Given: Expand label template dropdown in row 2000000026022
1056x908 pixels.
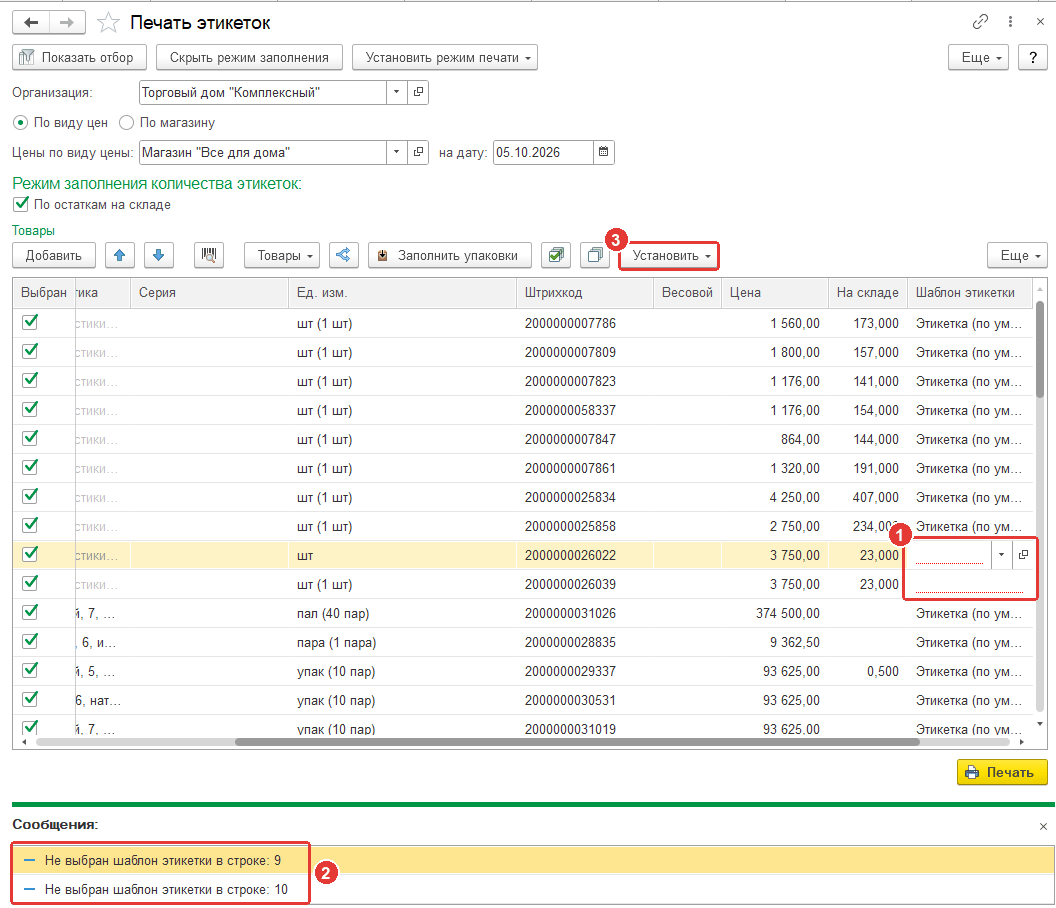Looking at the screenshot, I should (x=1001, y=555).
